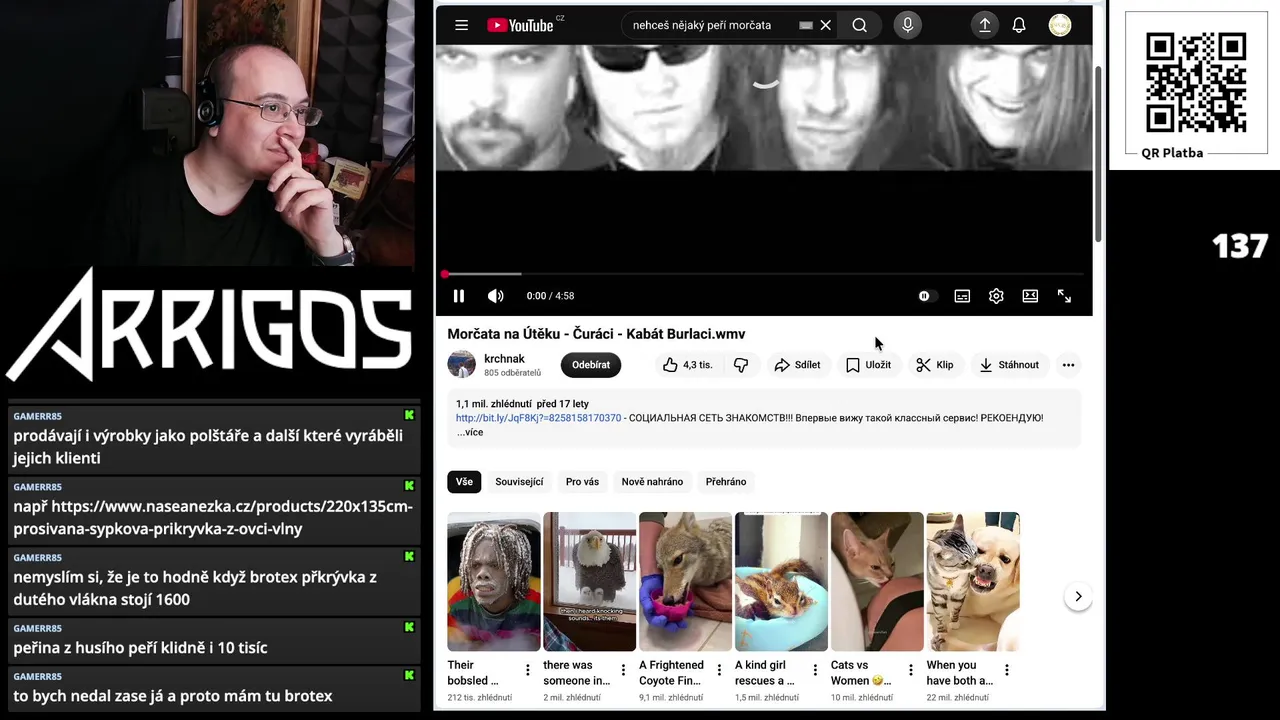Viewport: 1280px width, 720px height.
Task: Click the QR Platba code image
Action: coord(1196,83)
